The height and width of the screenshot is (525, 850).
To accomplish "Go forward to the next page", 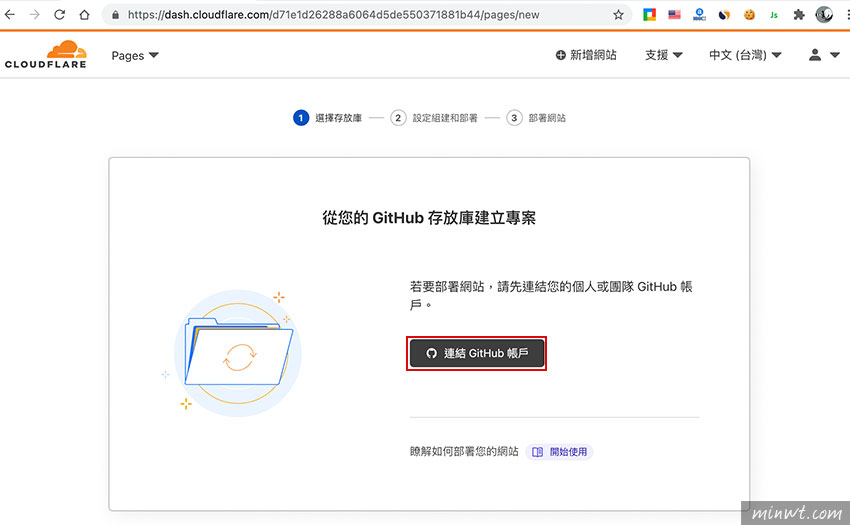I will tap(35, 15).
